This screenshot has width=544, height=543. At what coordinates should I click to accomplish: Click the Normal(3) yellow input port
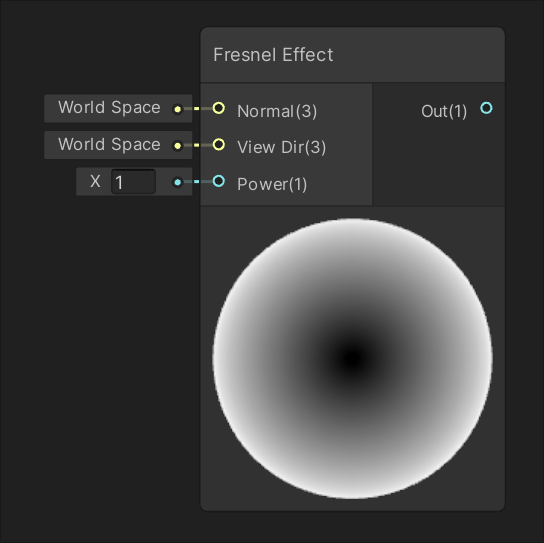pyautogui.click(x=219, y=108)
